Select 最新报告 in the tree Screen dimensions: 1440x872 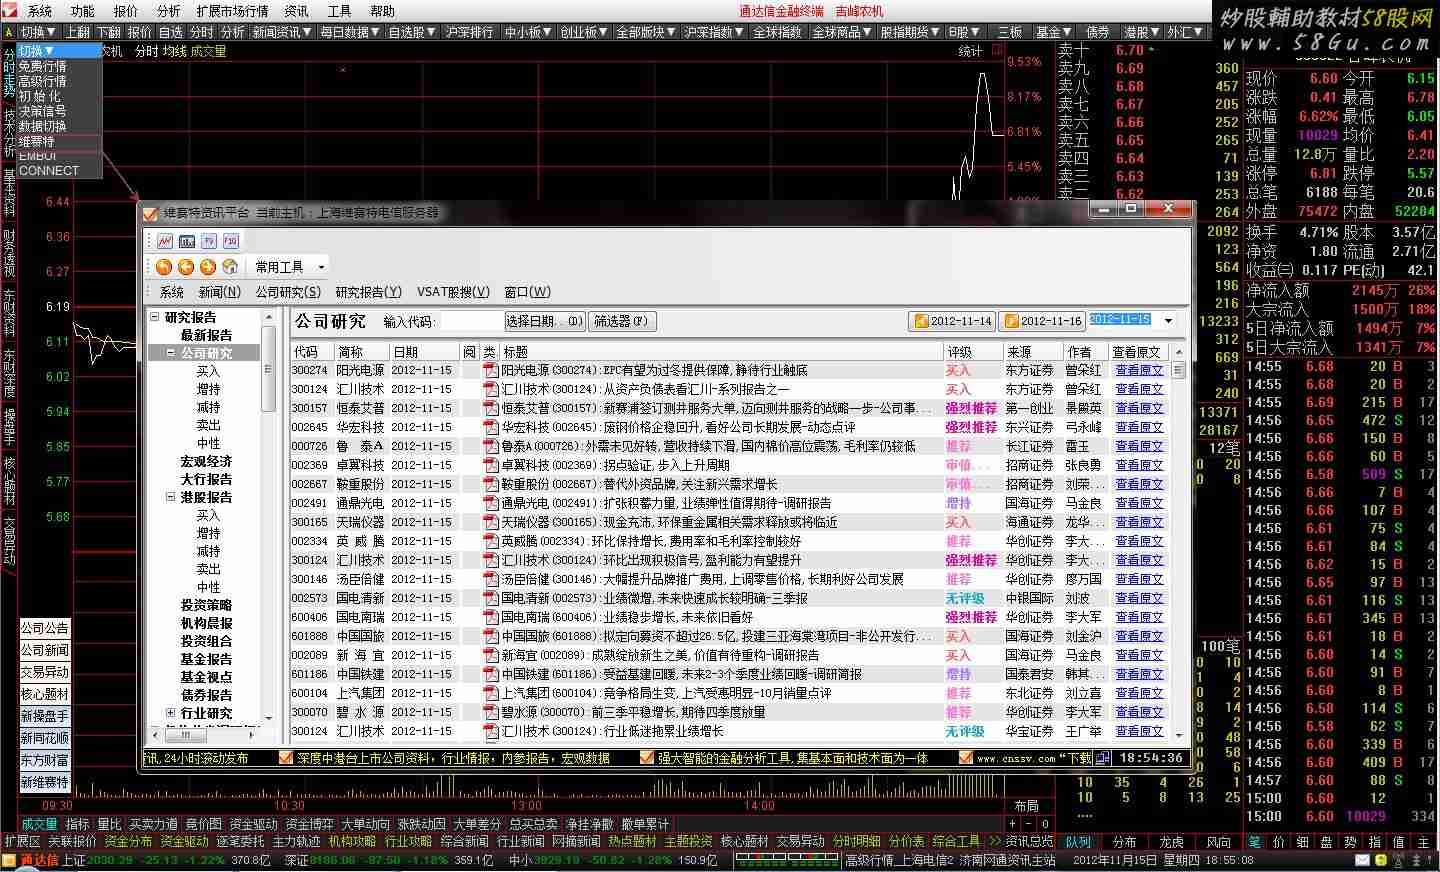pyautogui.click(x=206, y=335)
